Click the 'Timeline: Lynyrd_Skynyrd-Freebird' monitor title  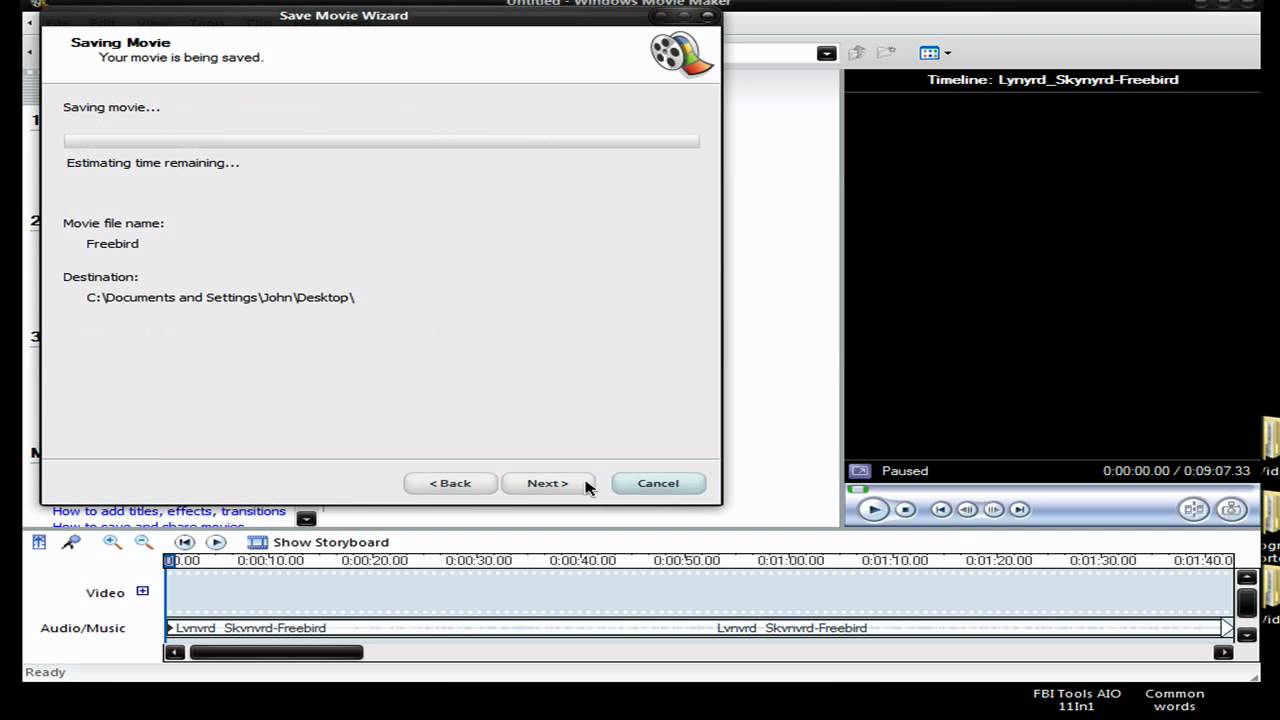click(x=1053, y=79)
